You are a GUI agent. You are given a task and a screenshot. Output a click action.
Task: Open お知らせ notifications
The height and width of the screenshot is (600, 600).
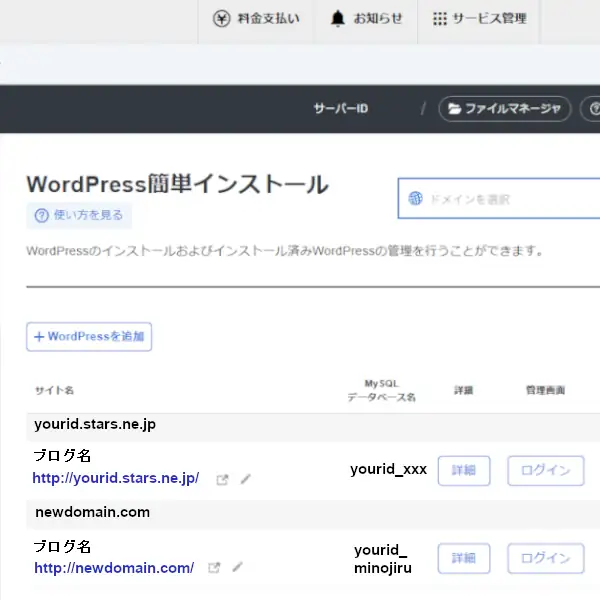(x=366, y=18)
